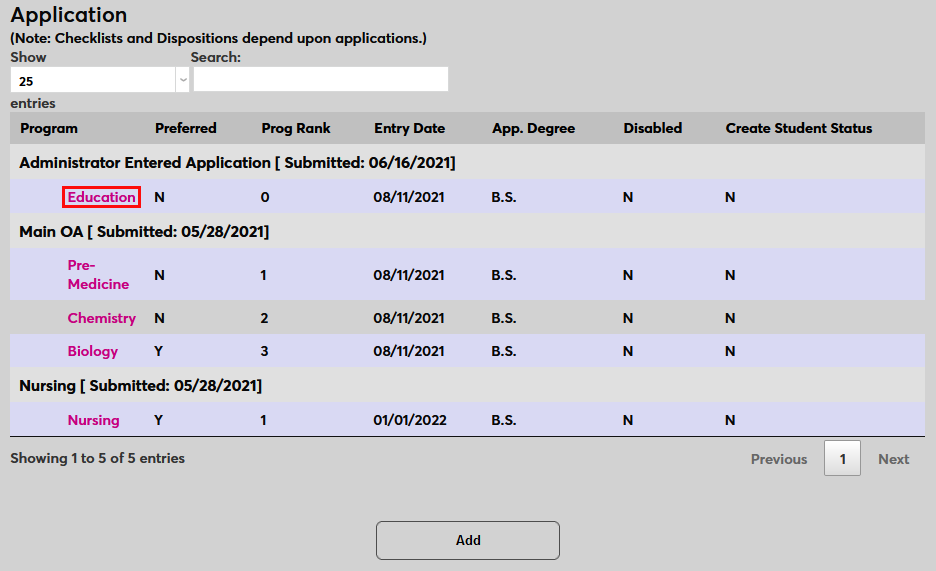Open the Show entries dropdown showing 25
The image size is (936, 571).
coord(100,80)
